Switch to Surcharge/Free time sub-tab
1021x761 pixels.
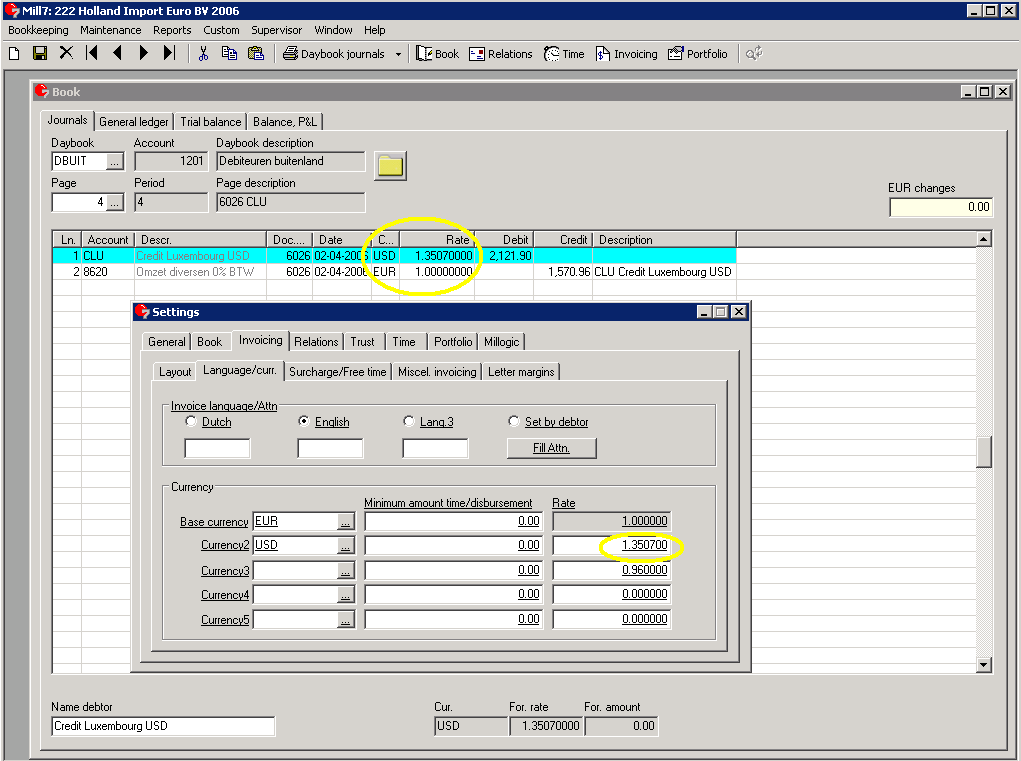click(337, 372)
